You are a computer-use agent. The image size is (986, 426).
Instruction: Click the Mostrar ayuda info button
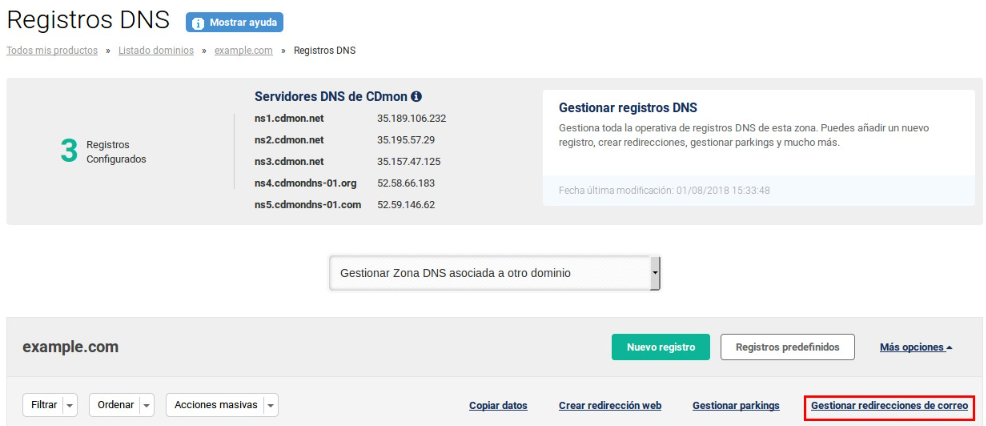pos(234,22)
